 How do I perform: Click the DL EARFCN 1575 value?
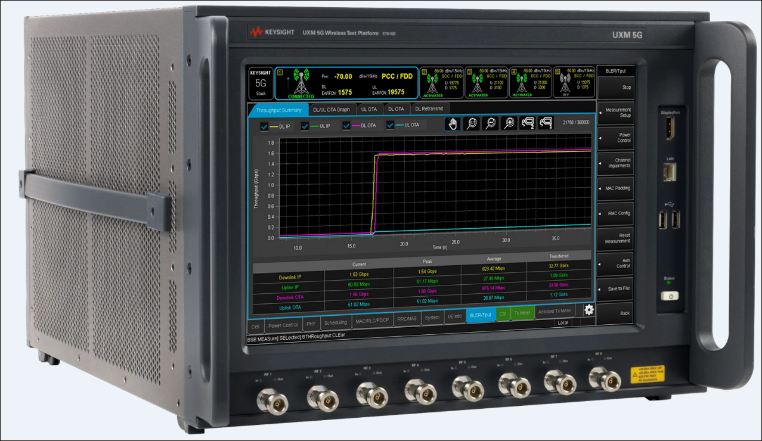[x=345, y=92]
